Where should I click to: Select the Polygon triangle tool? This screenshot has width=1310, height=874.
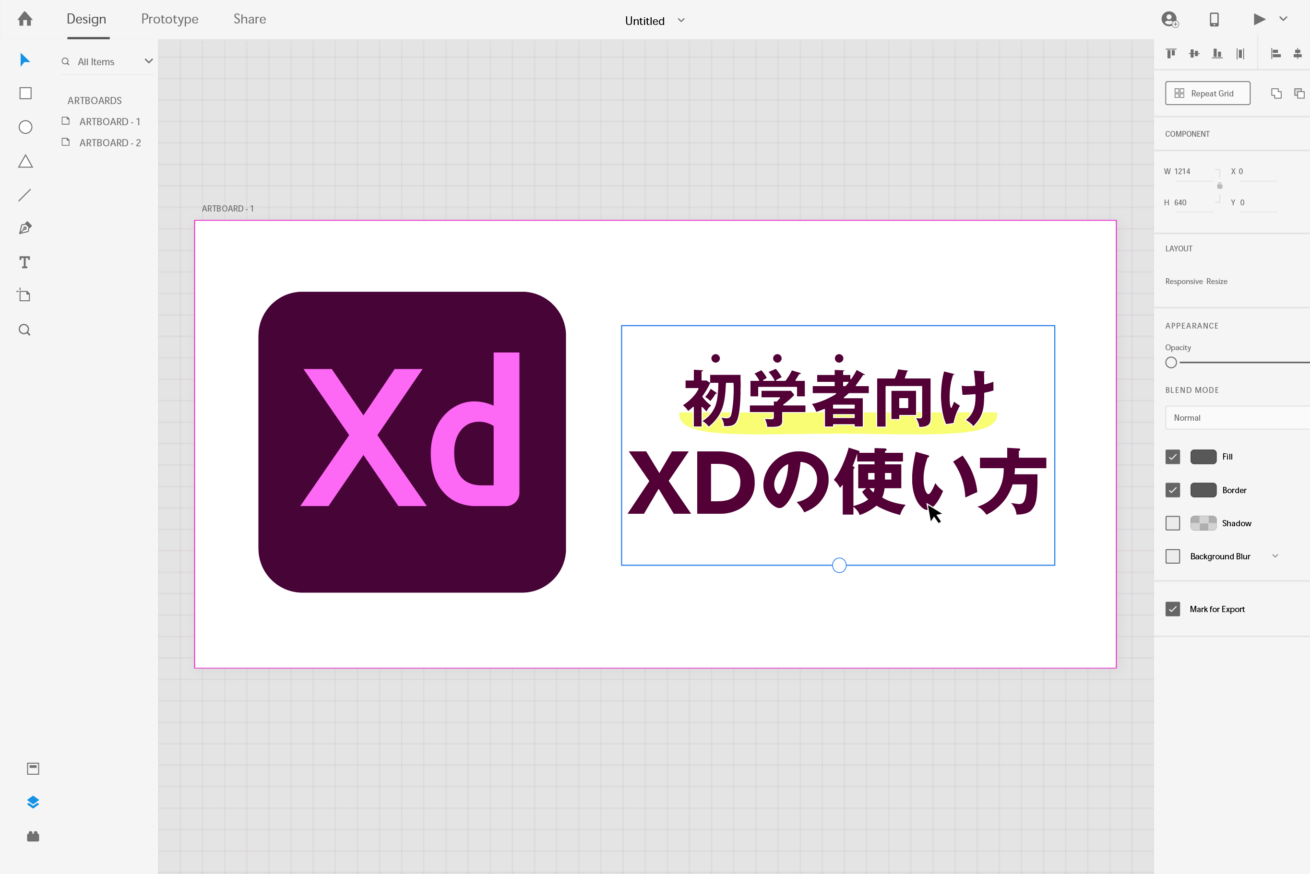pyautogui.click(x=25, y=161)
